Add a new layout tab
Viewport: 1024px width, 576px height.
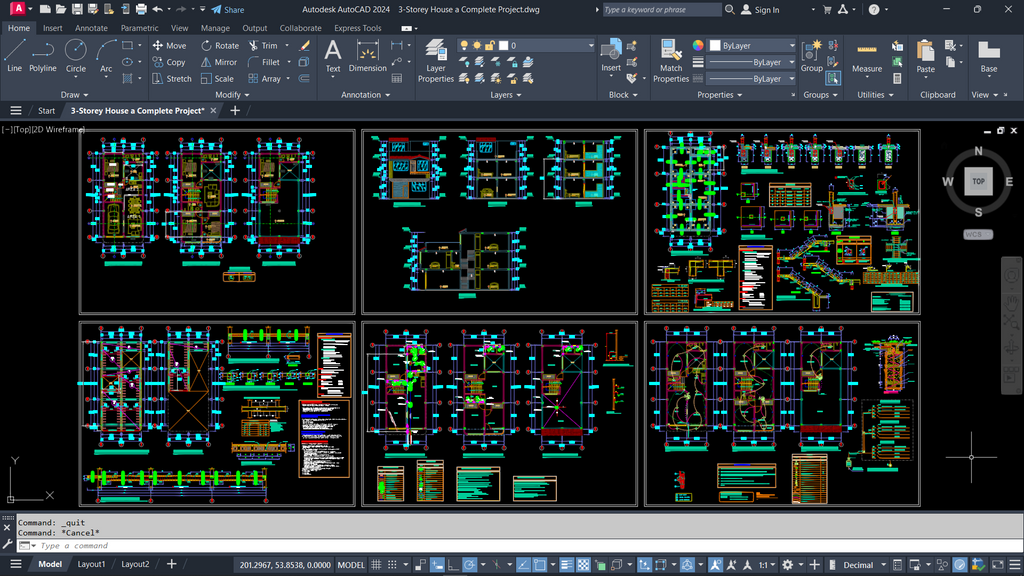pyautogui.click(x=171, y=564)
